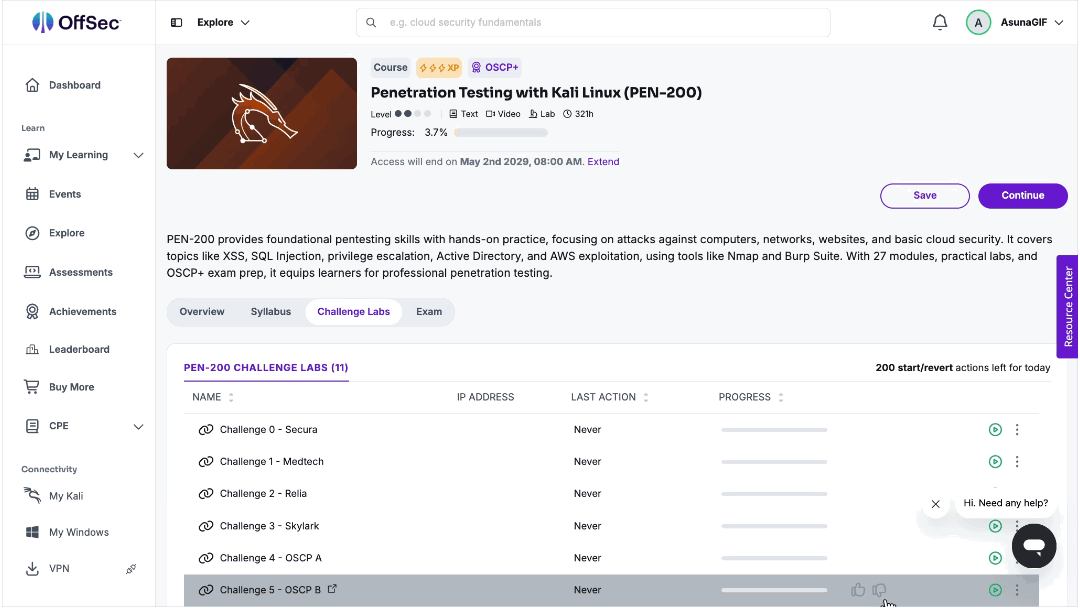Click the VPN download icon in sidebar
Viewport: 1080px width, 608px height.
(x=32, y=569)
